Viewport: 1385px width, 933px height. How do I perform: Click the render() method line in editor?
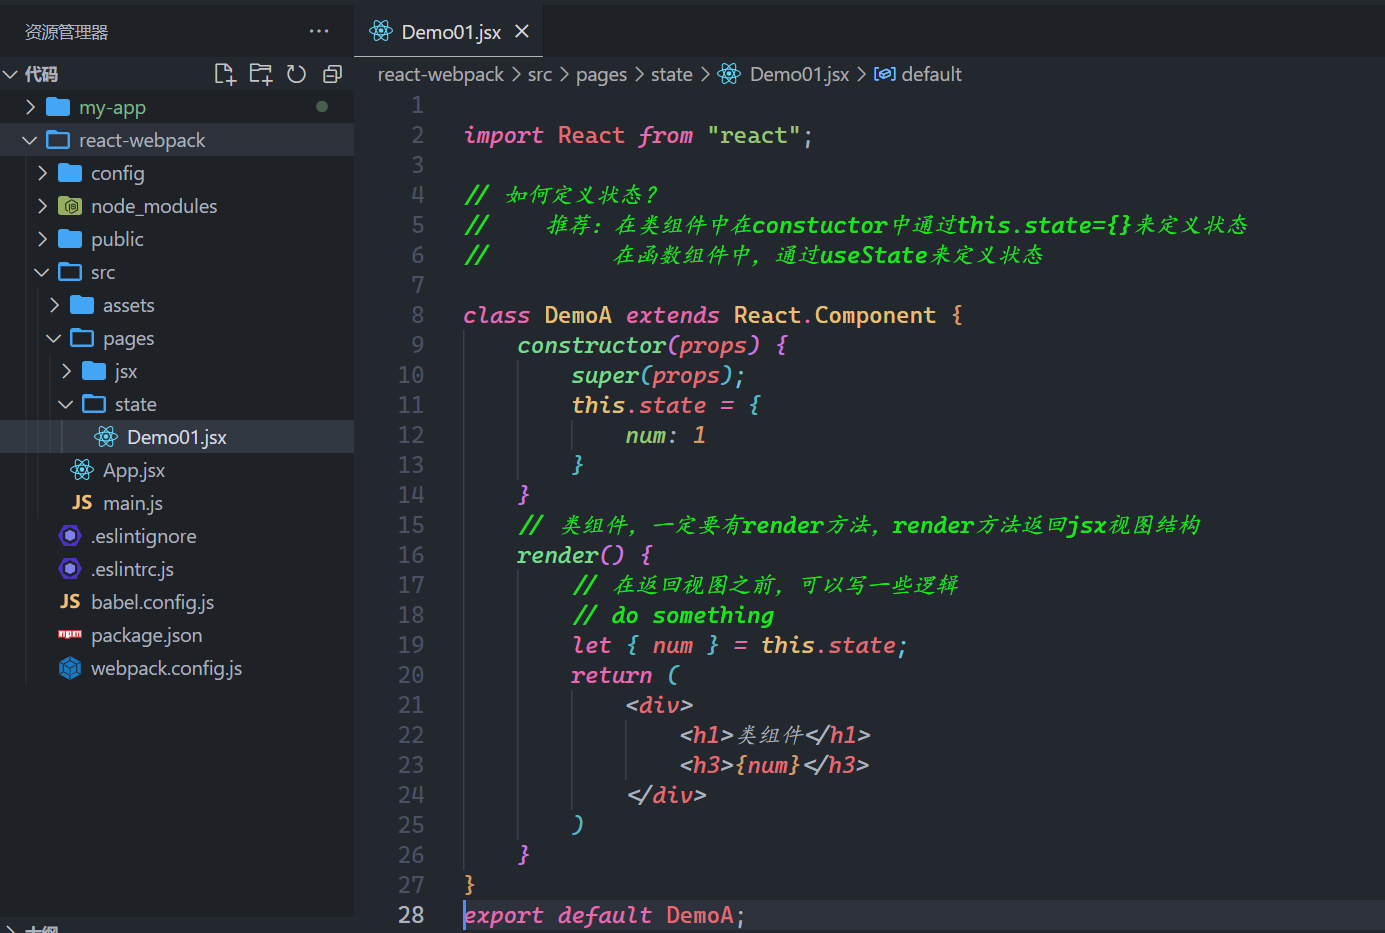coord(585,555)
